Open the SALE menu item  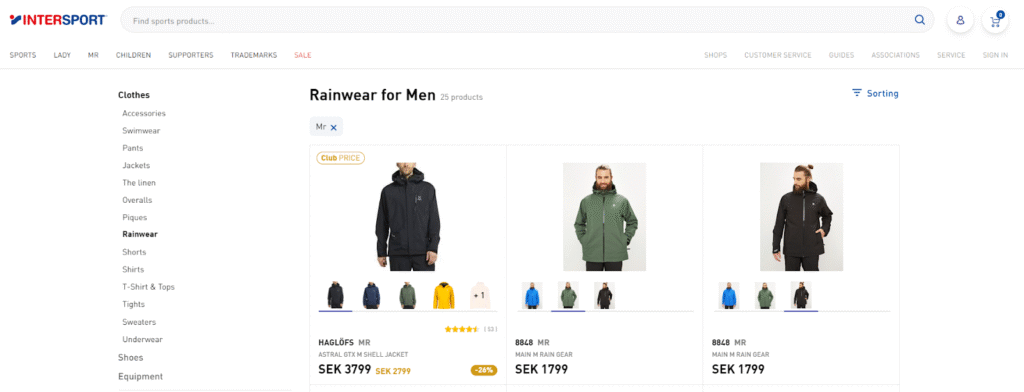(x=302, y=56)
